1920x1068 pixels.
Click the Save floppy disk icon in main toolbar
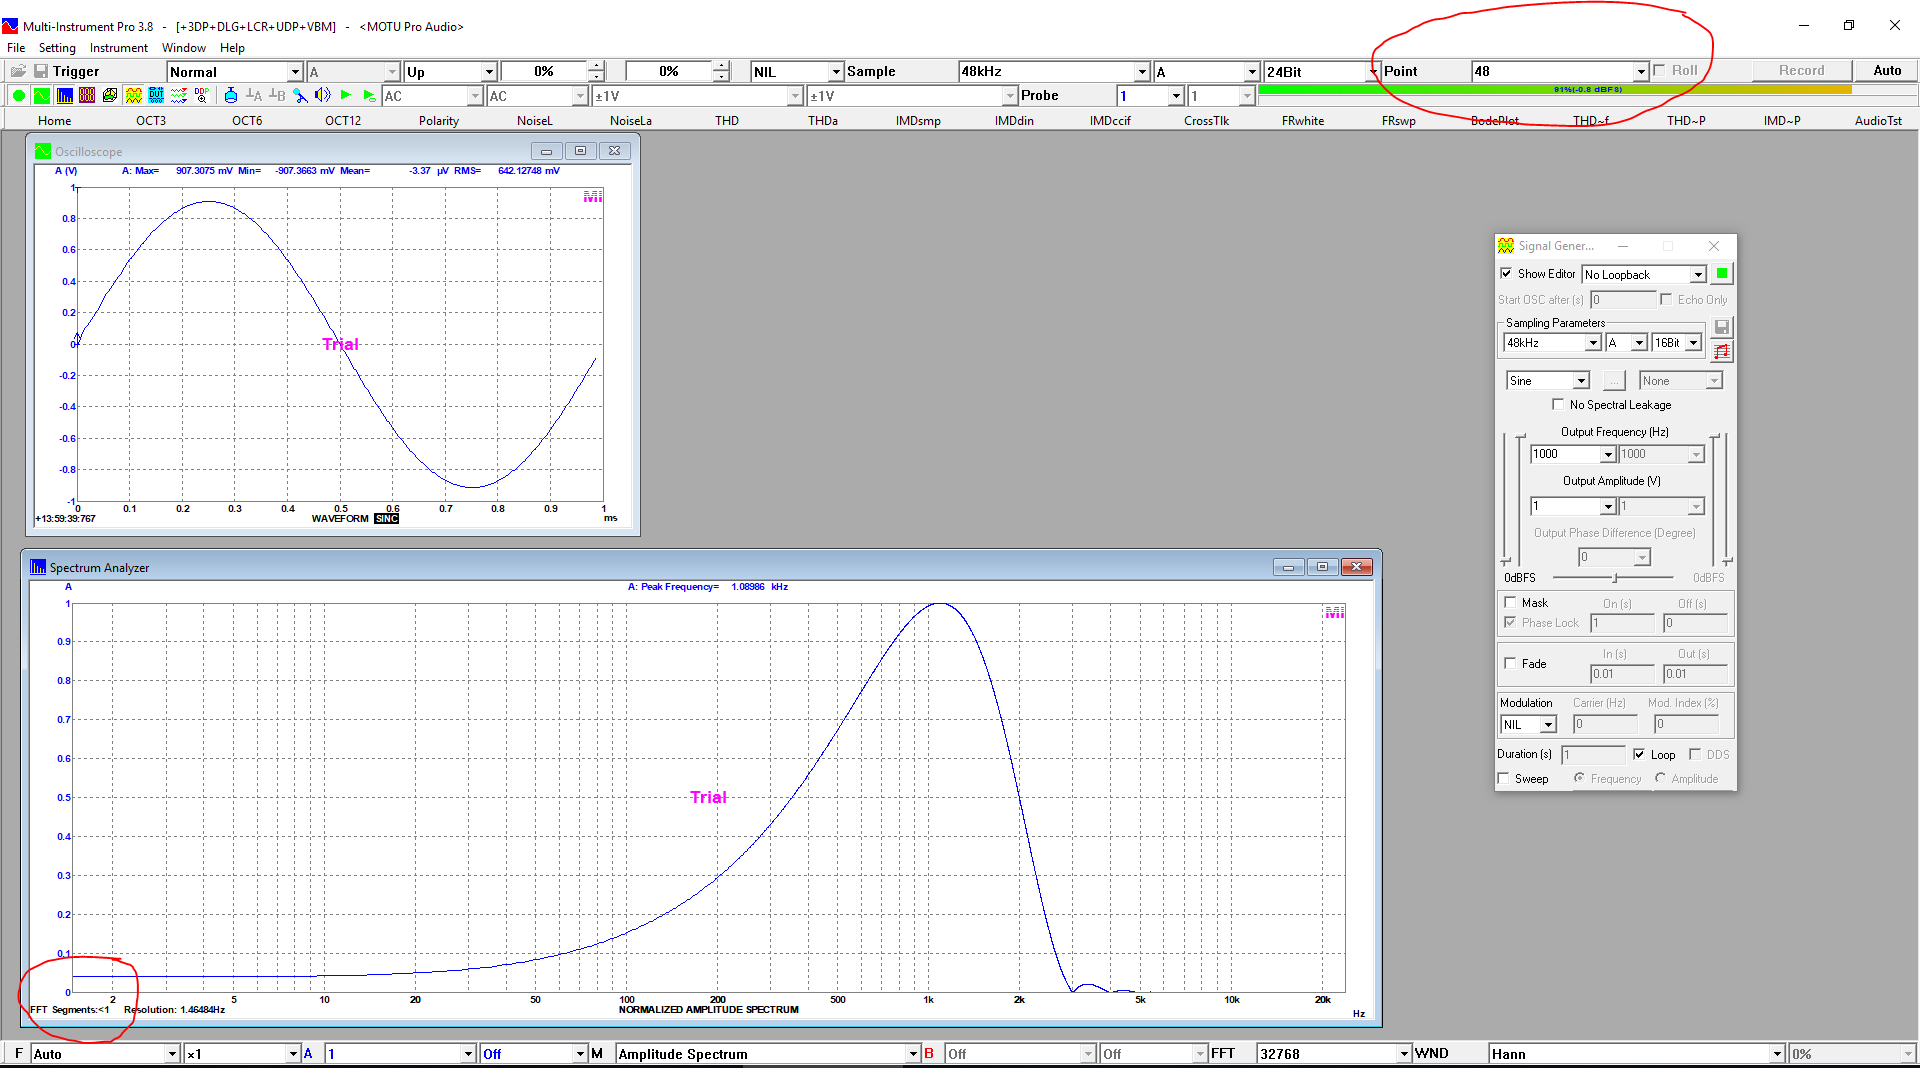tap(41, 71)
